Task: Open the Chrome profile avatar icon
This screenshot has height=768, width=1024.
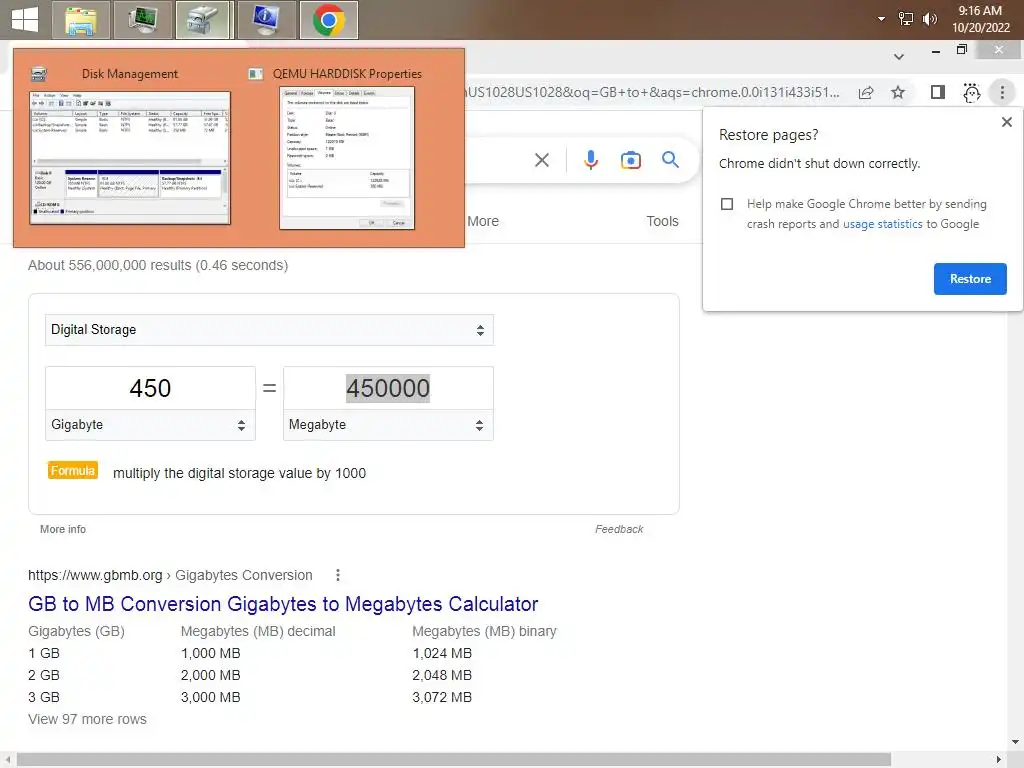Action: 972,93
